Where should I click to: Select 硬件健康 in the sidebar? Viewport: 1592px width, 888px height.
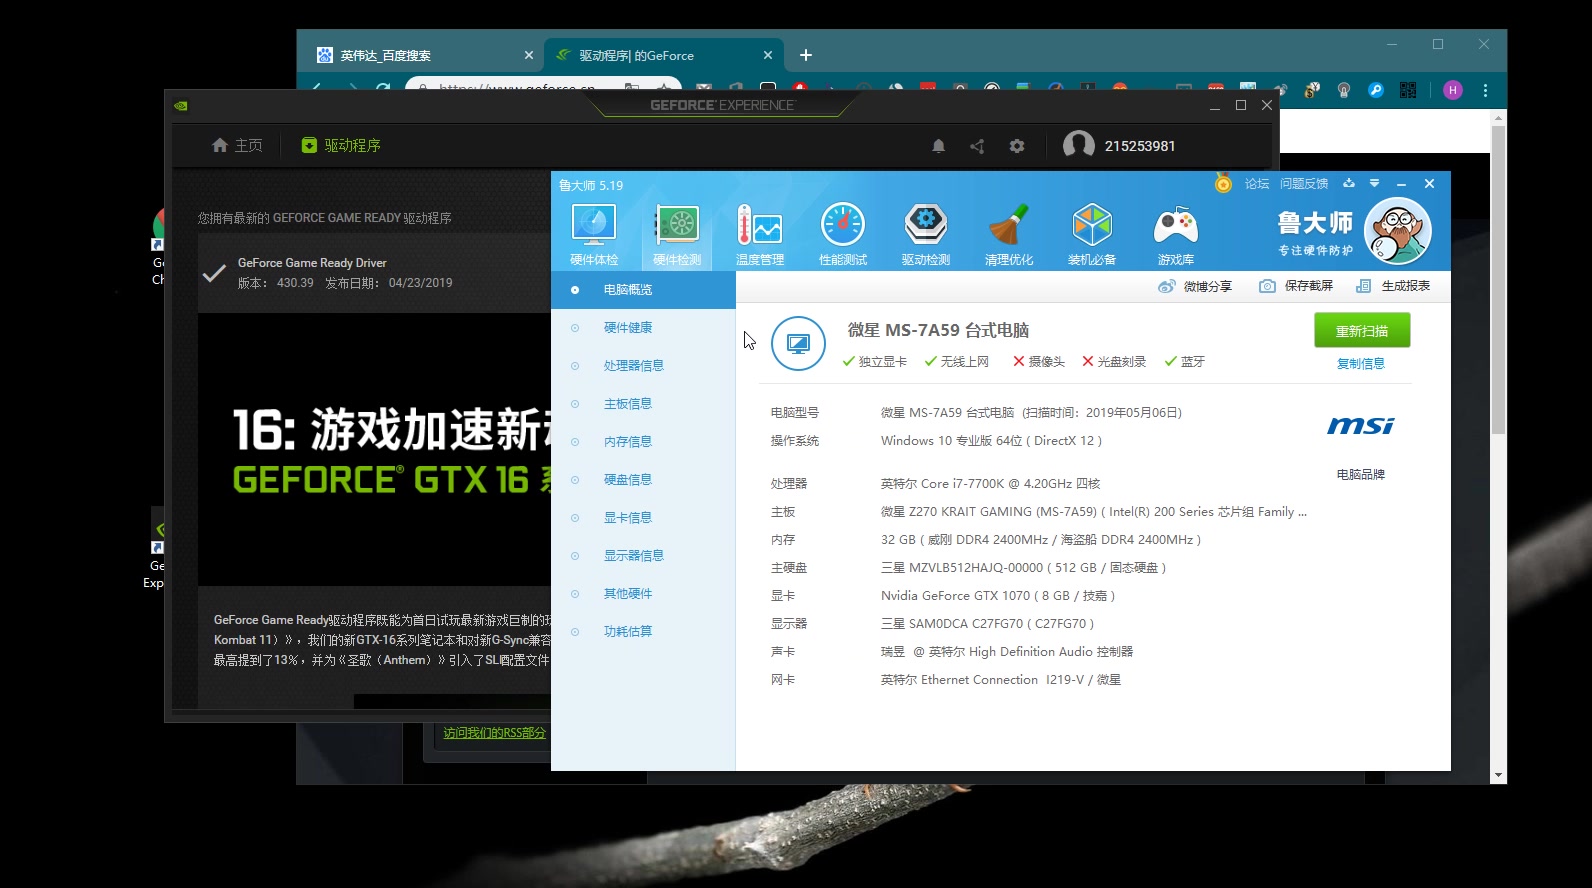(x=643, y=328)
